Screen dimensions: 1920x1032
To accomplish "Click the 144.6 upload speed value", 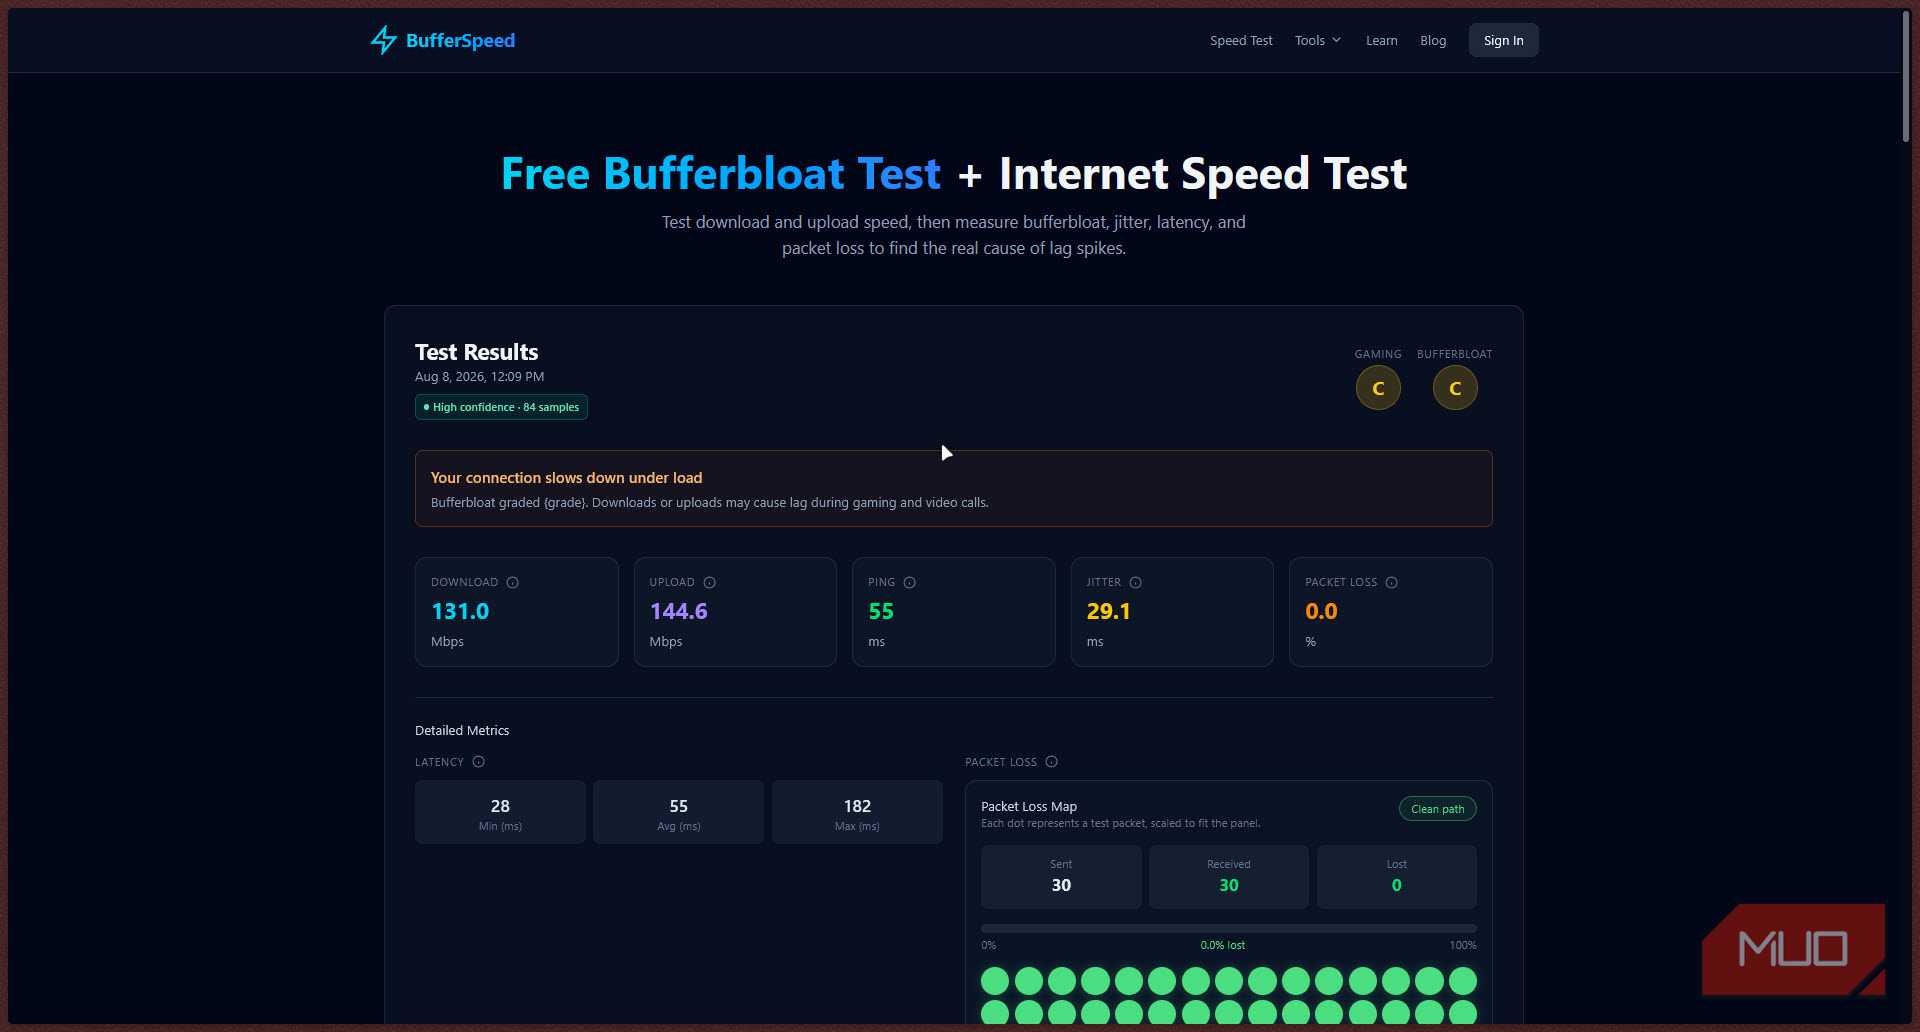I will tap(678, 611).
